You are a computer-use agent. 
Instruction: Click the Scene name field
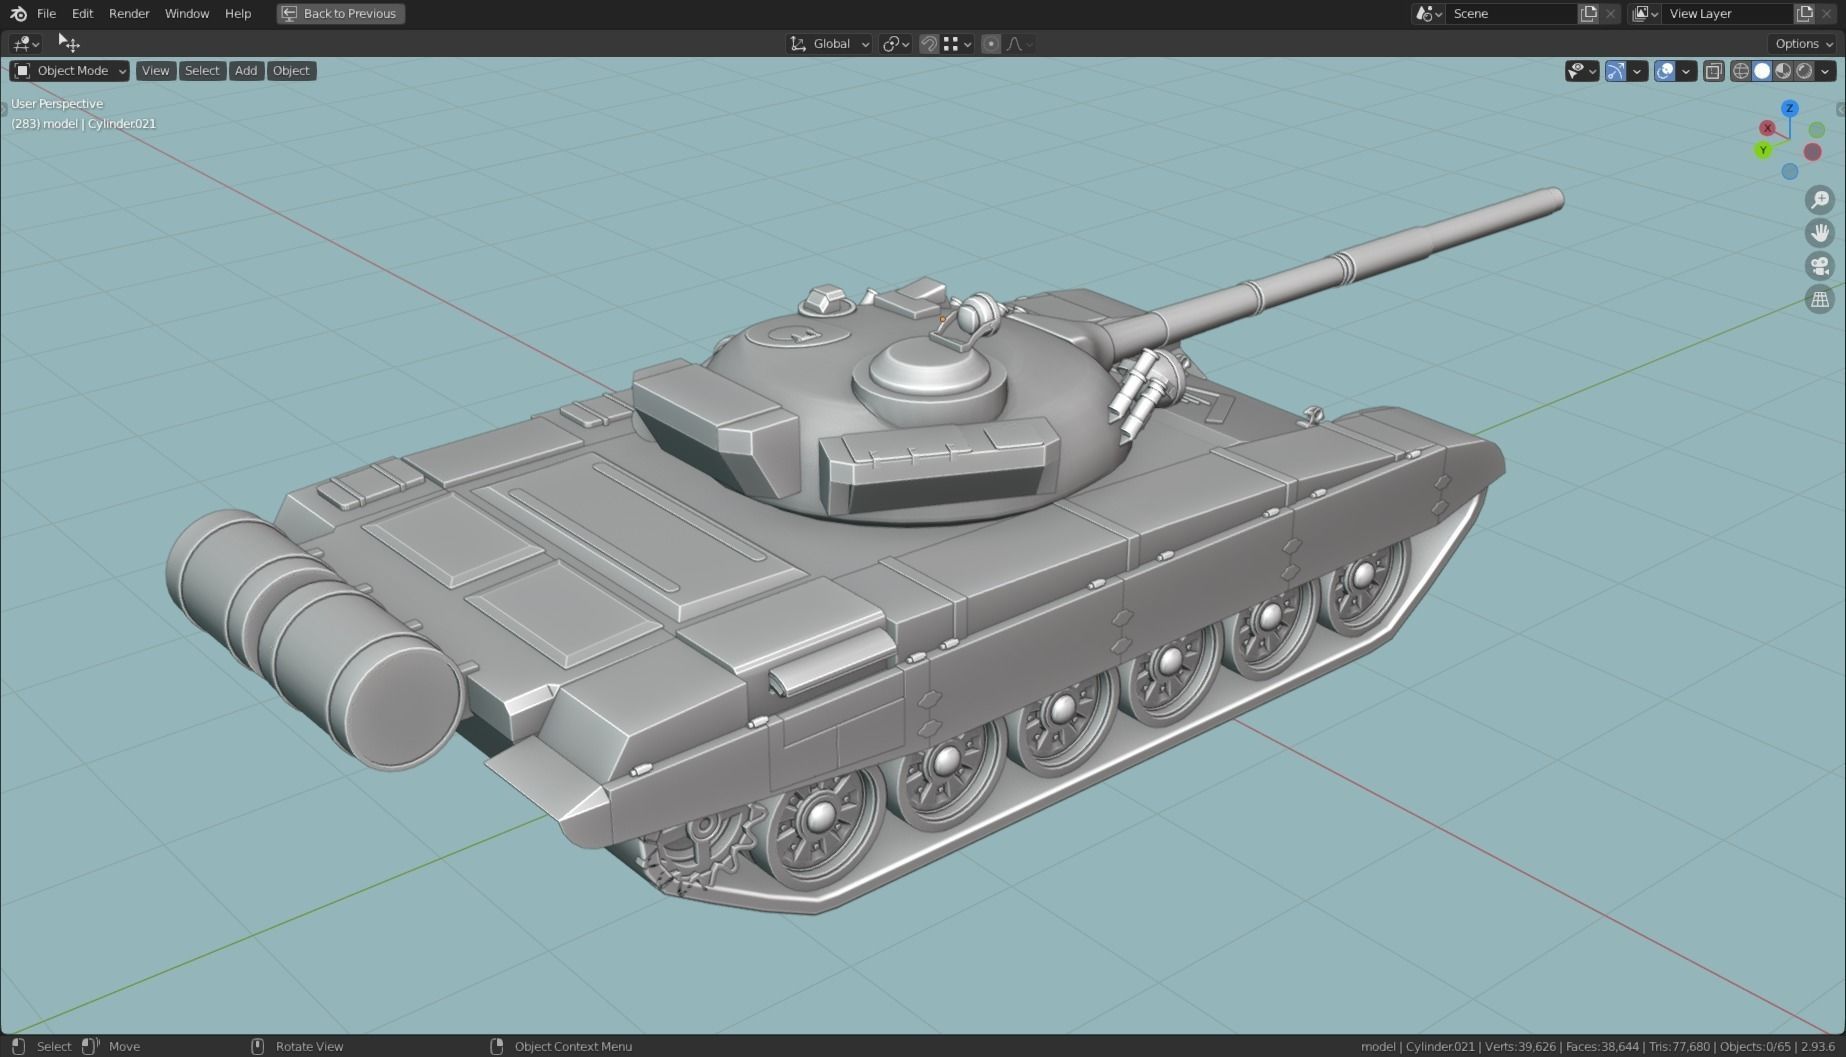1510,13
